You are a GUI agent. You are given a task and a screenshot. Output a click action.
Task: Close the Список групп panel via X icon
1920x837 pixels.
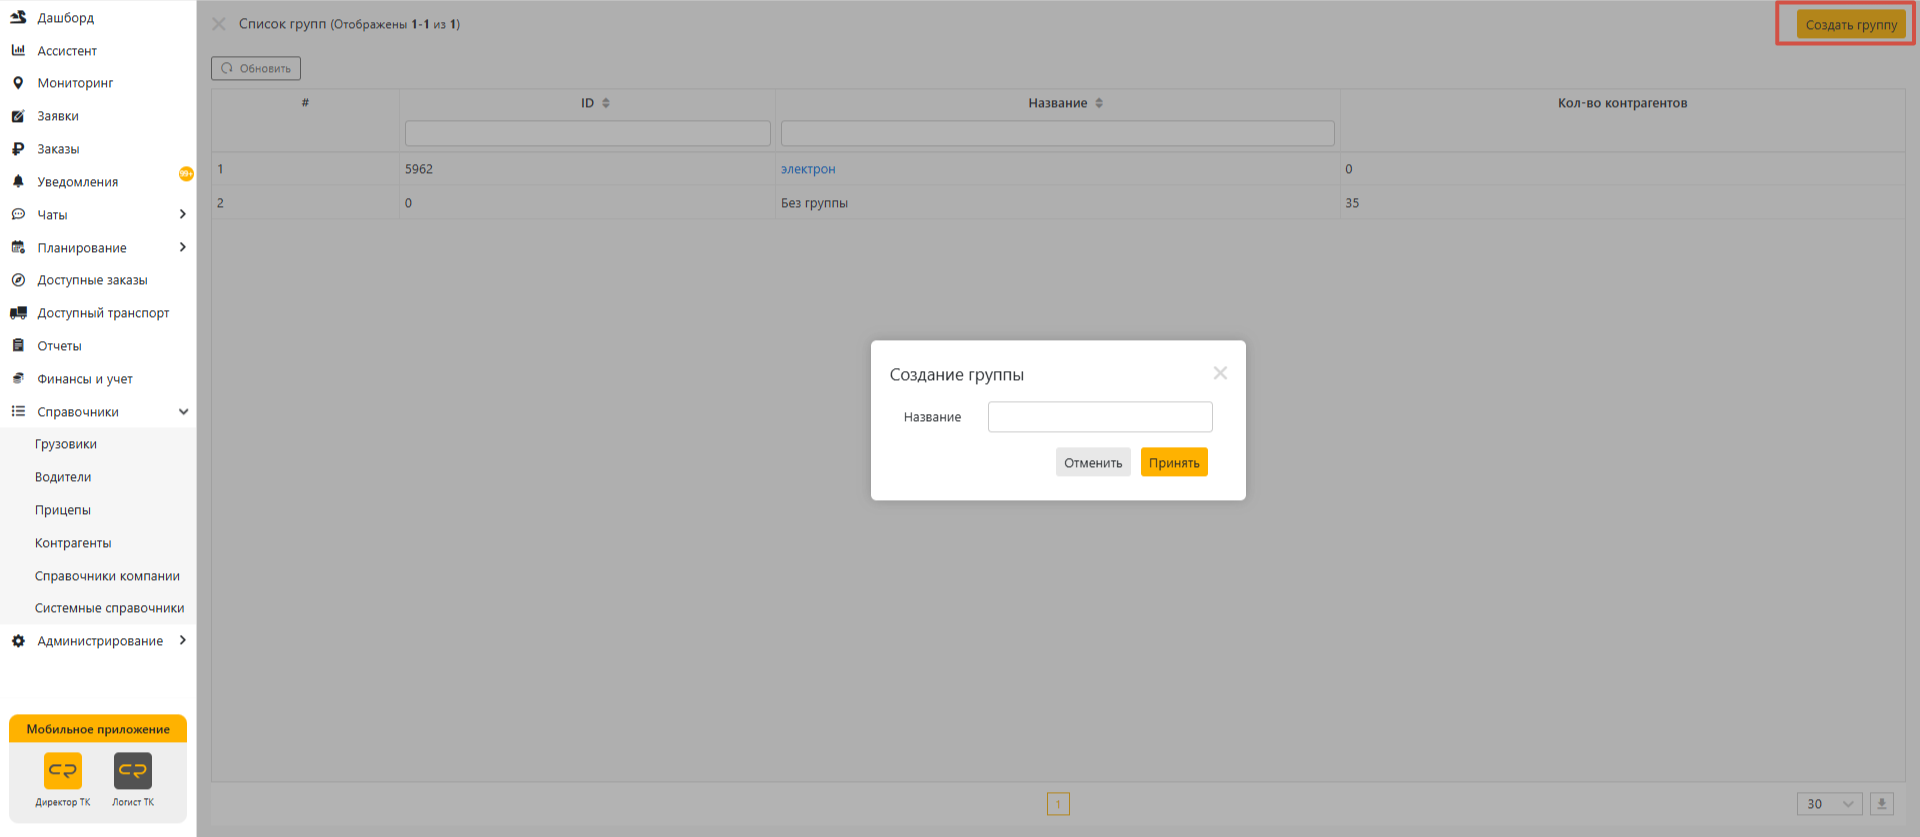tap(219, 24)
